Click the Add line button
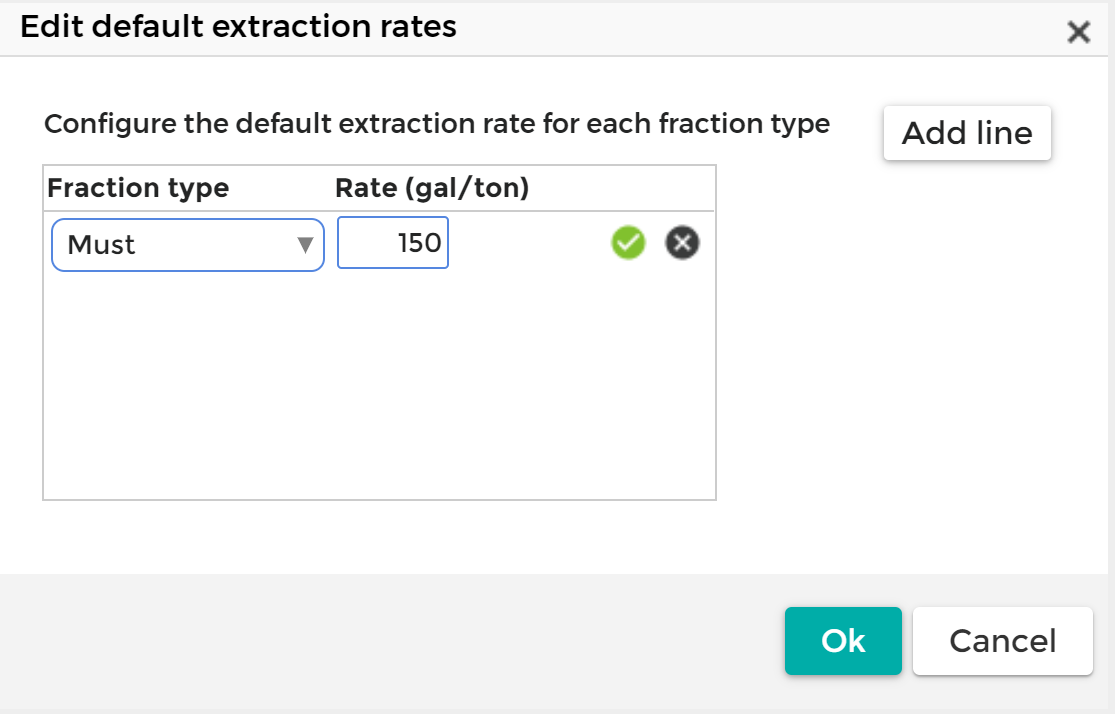The height and width of the screenshot is (714, 1115). tap(967, 133)
